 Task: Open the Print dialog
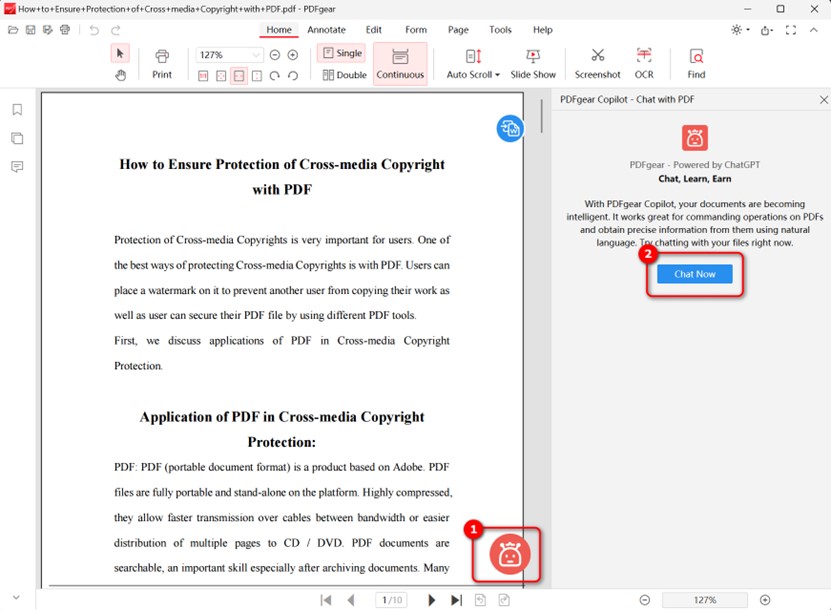click(161, 62)
